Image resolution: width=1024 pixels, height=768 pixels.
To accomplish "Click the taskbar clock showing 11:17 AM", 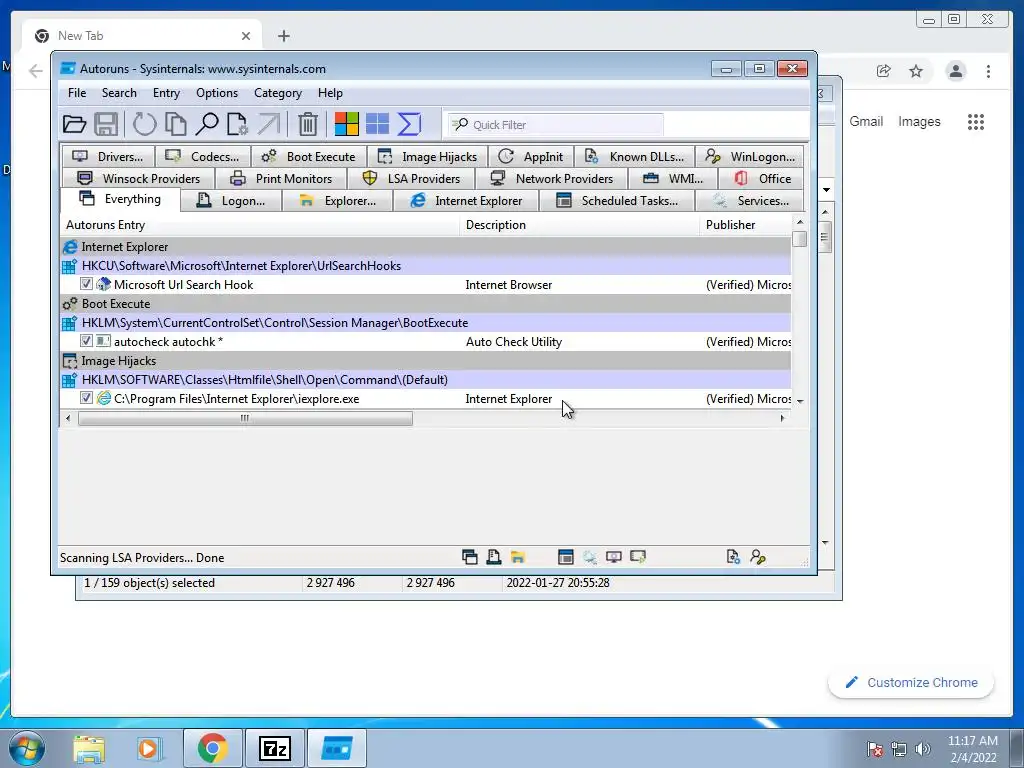I will [x=973, y=748].
